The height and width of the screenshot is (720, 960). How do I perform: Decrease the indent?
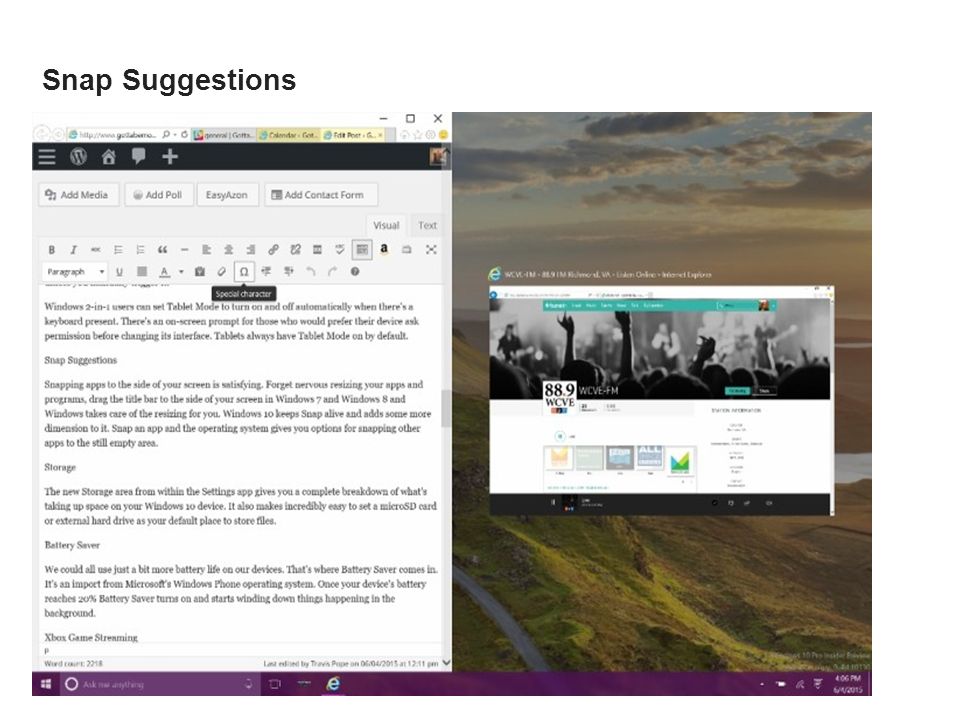(266, 272)
